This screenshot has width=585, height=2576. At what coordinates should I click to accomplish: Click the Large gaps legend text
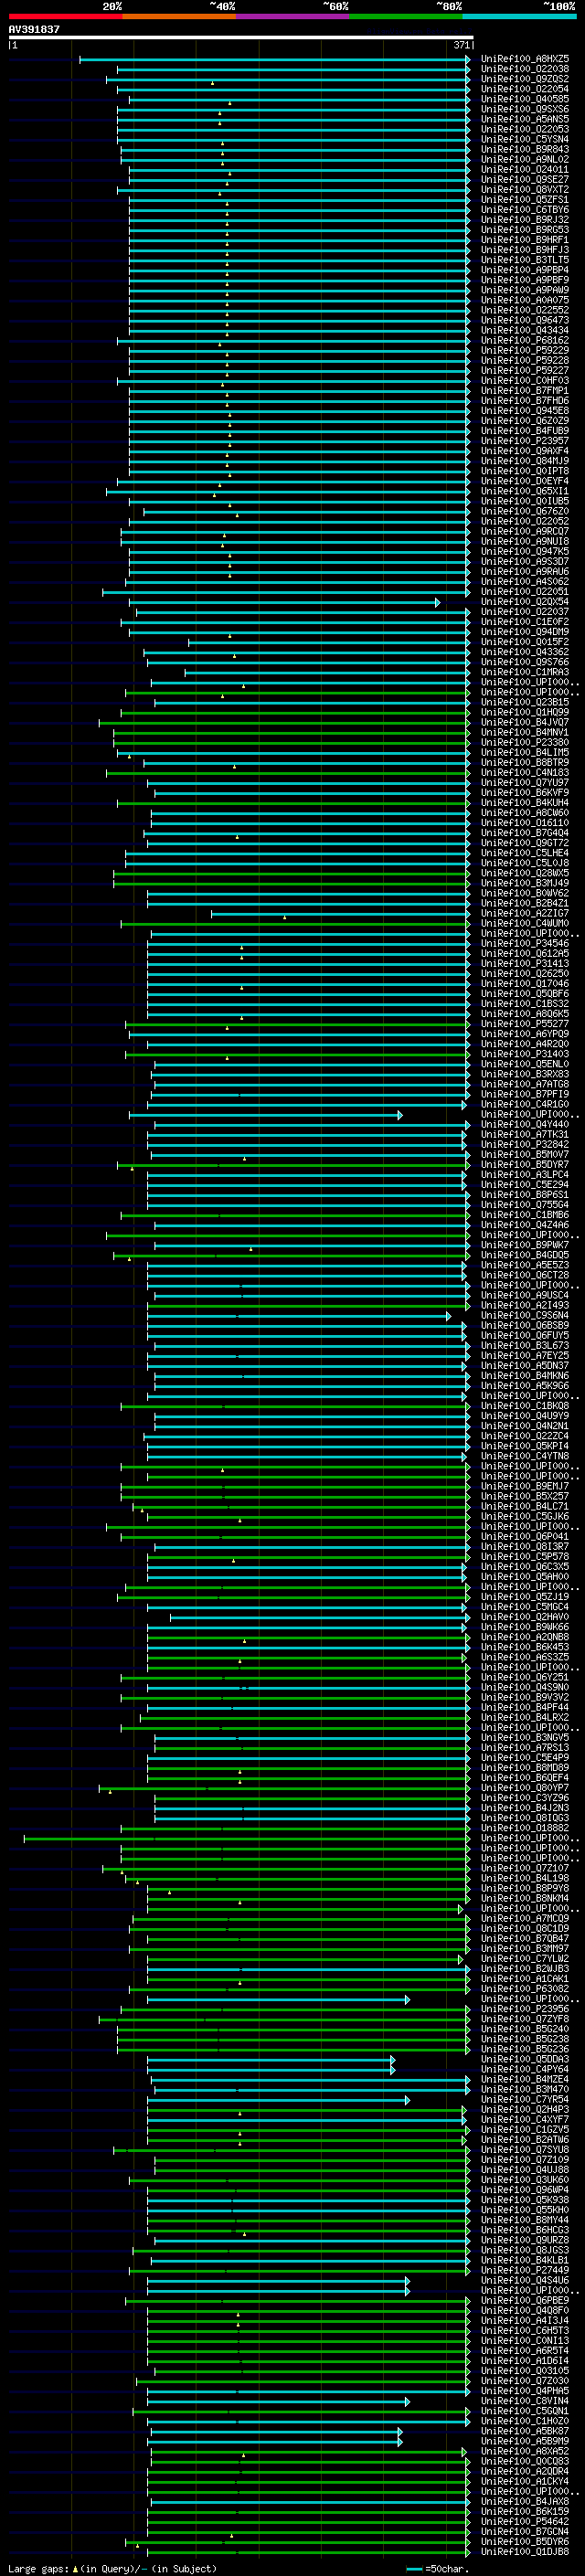(x=112, y=2569)
